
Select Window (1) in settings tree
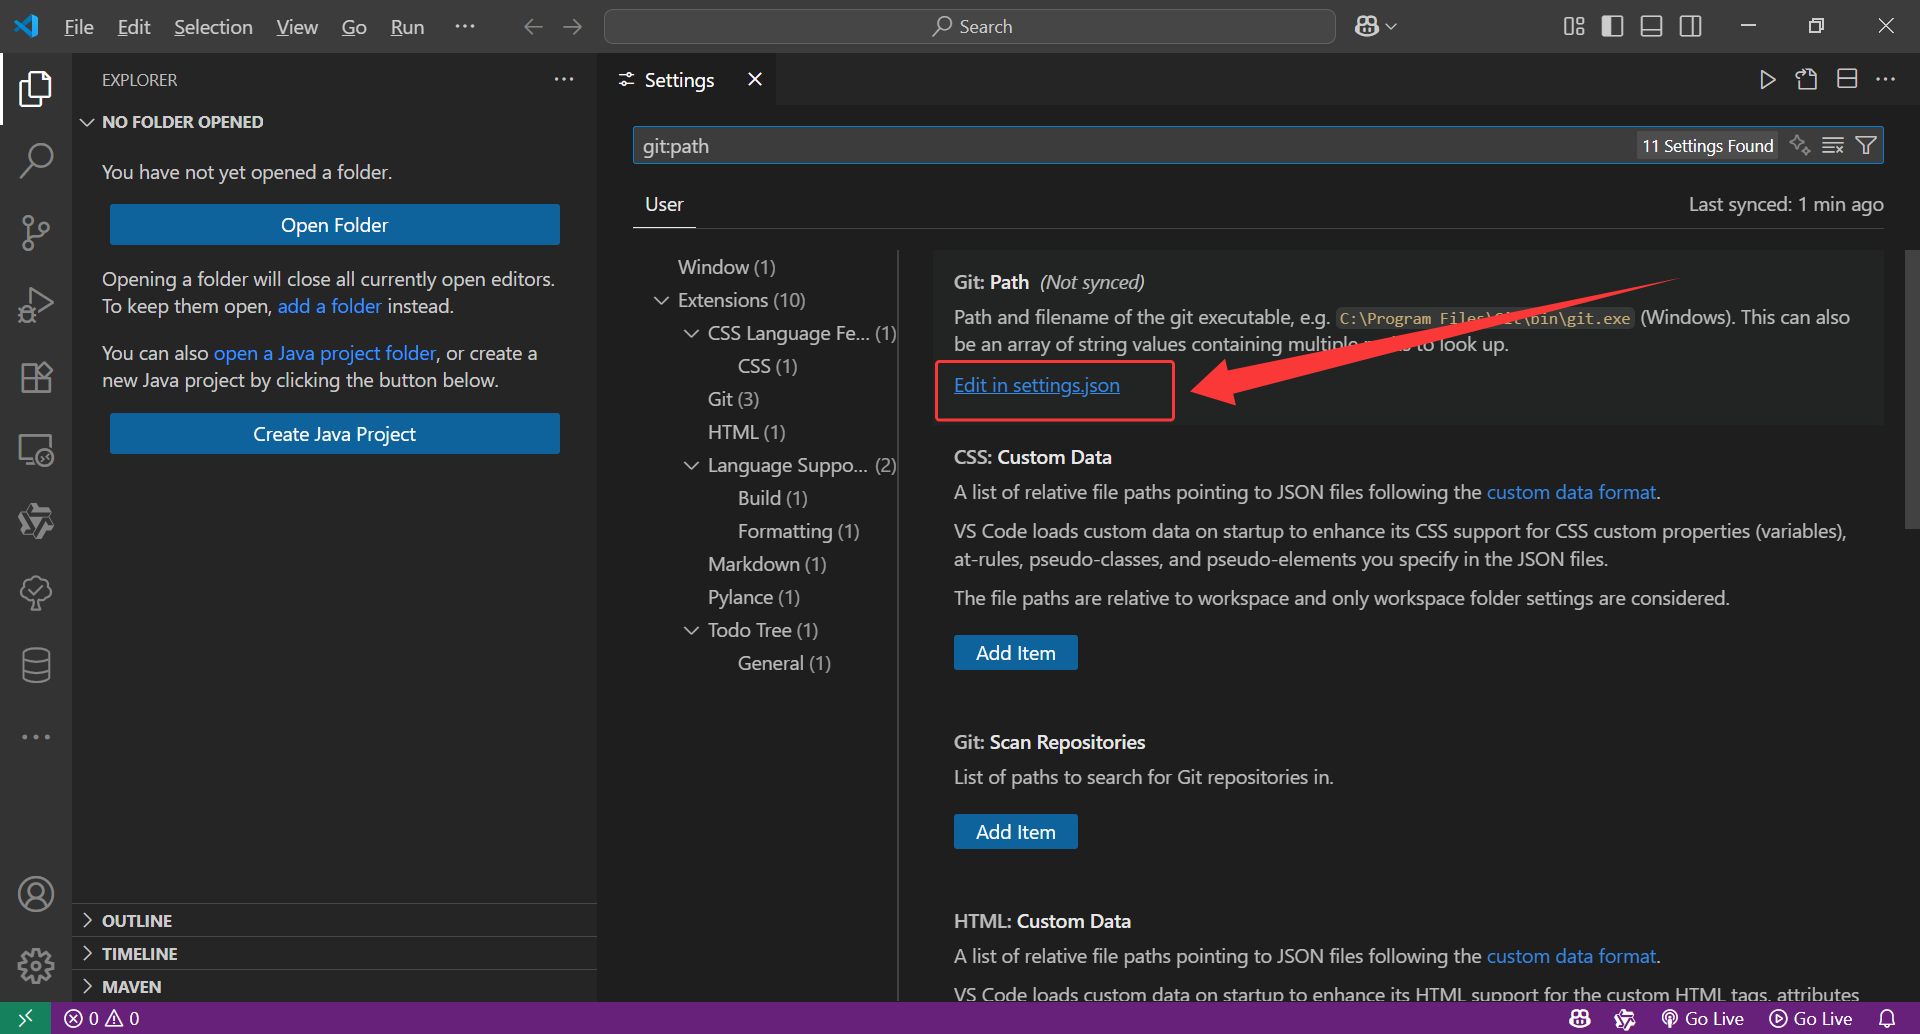click(726, 267)
